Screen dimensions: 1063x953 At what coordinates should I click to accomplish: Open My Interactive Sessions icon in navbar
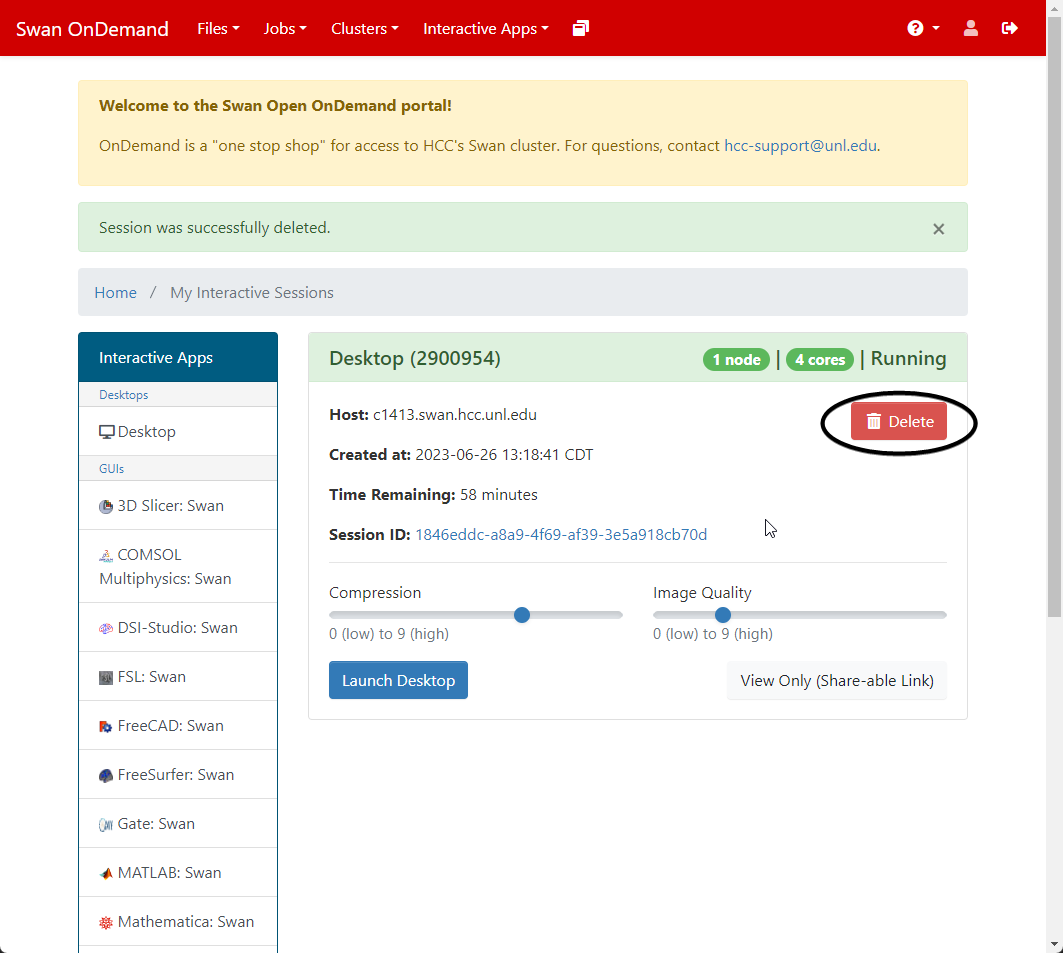(581, 28)
